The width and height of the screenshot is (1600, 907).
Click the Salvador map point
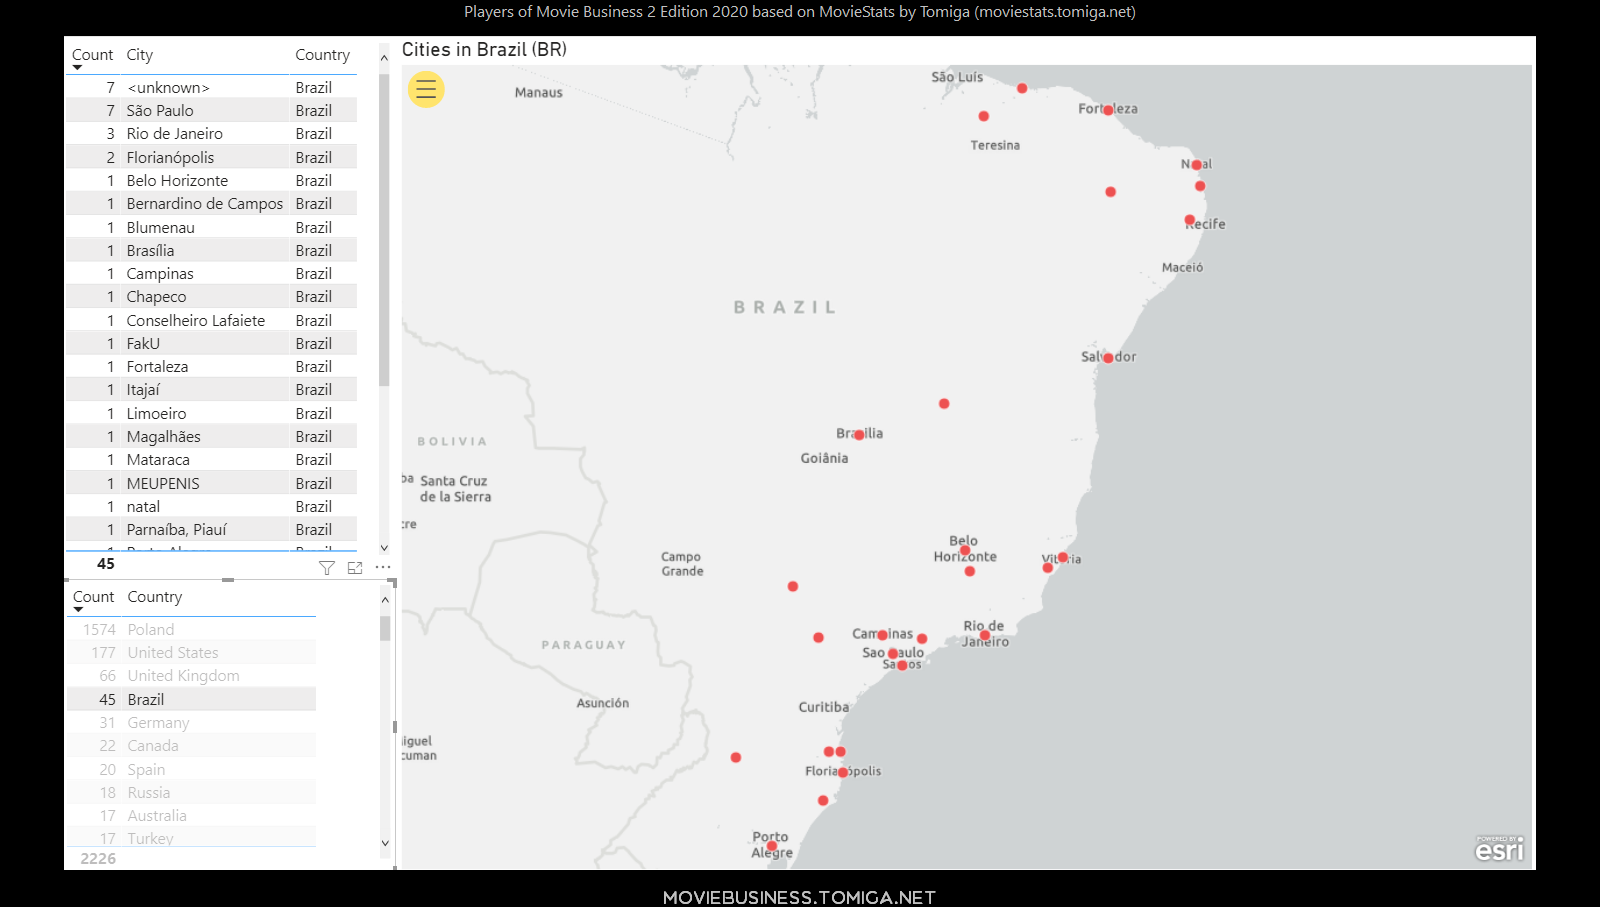pos(1108,358)
